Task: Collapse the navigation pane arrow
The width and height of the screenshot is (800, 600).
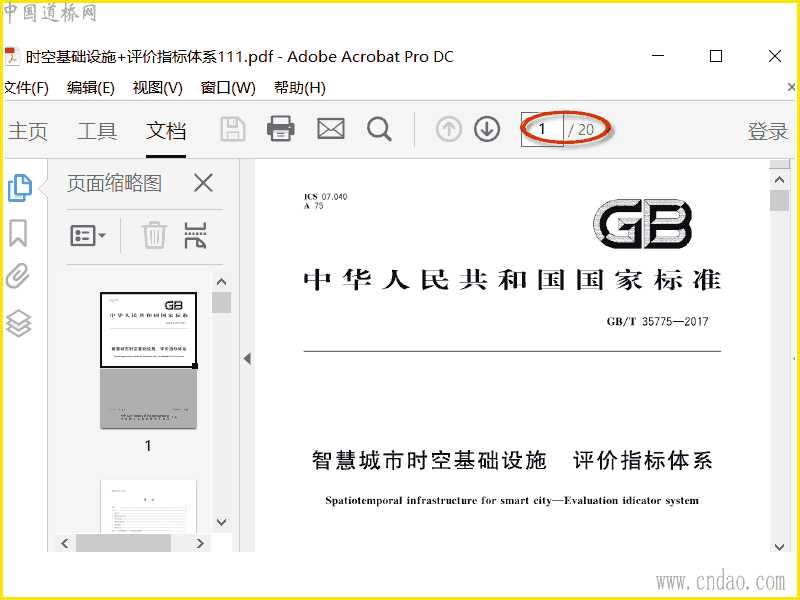Action: (247, 359)
